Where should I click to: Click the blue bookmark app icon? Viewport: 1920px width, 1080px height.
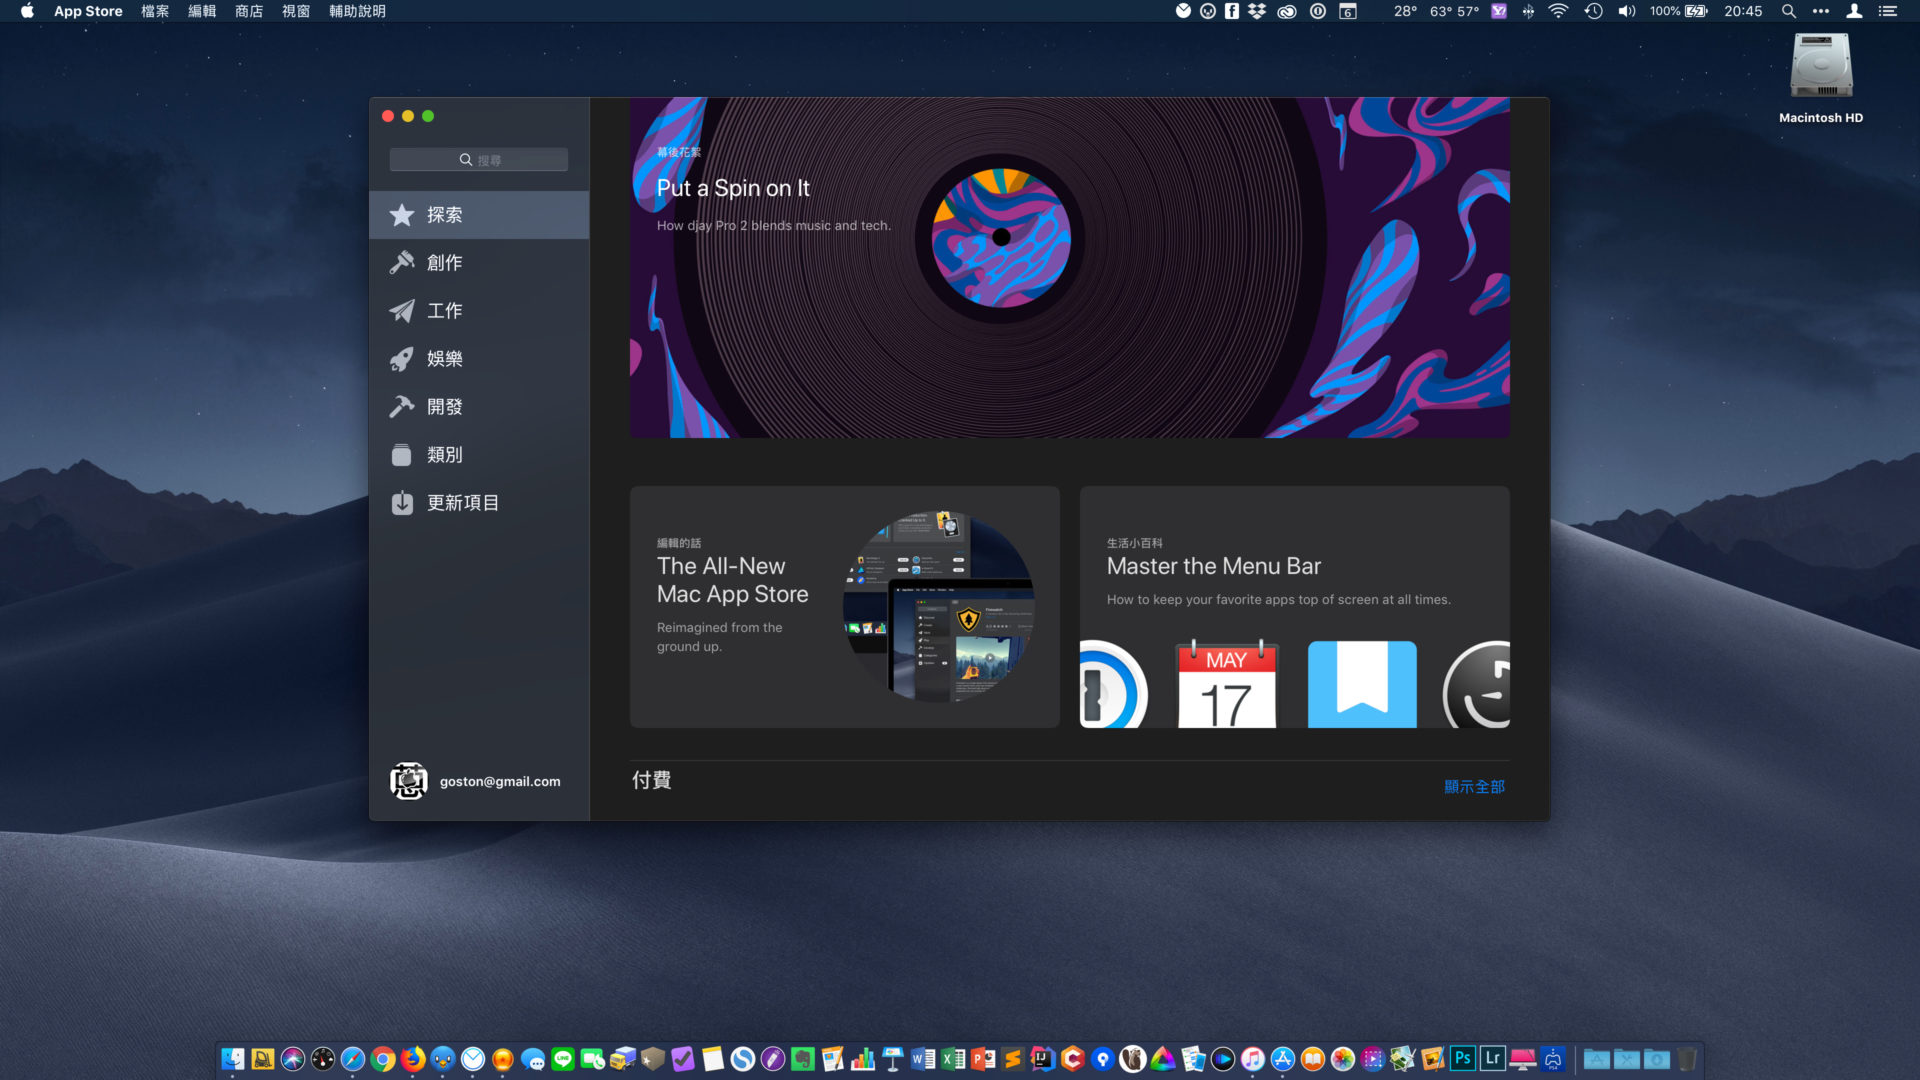coord(1362,685)
